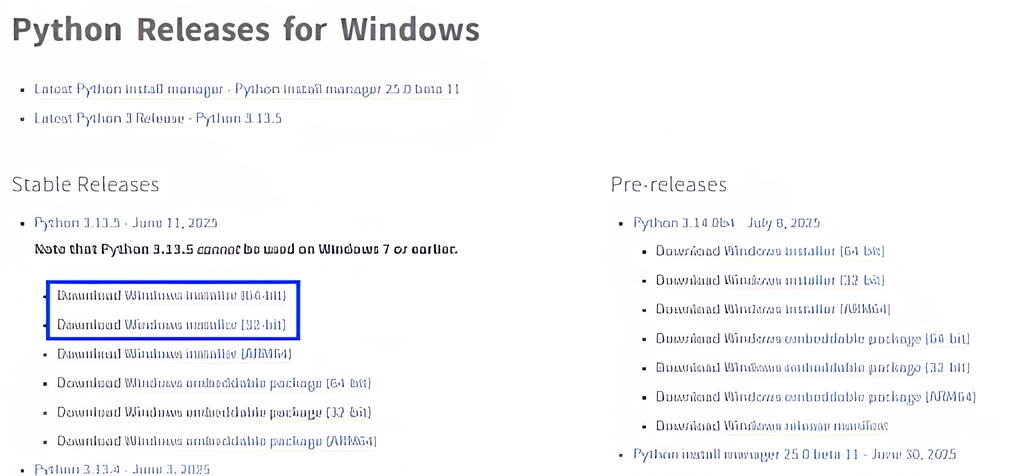Download pre-release Windows installer (32-bit)
Screen dimensions: 1024x476
[770, 281]
